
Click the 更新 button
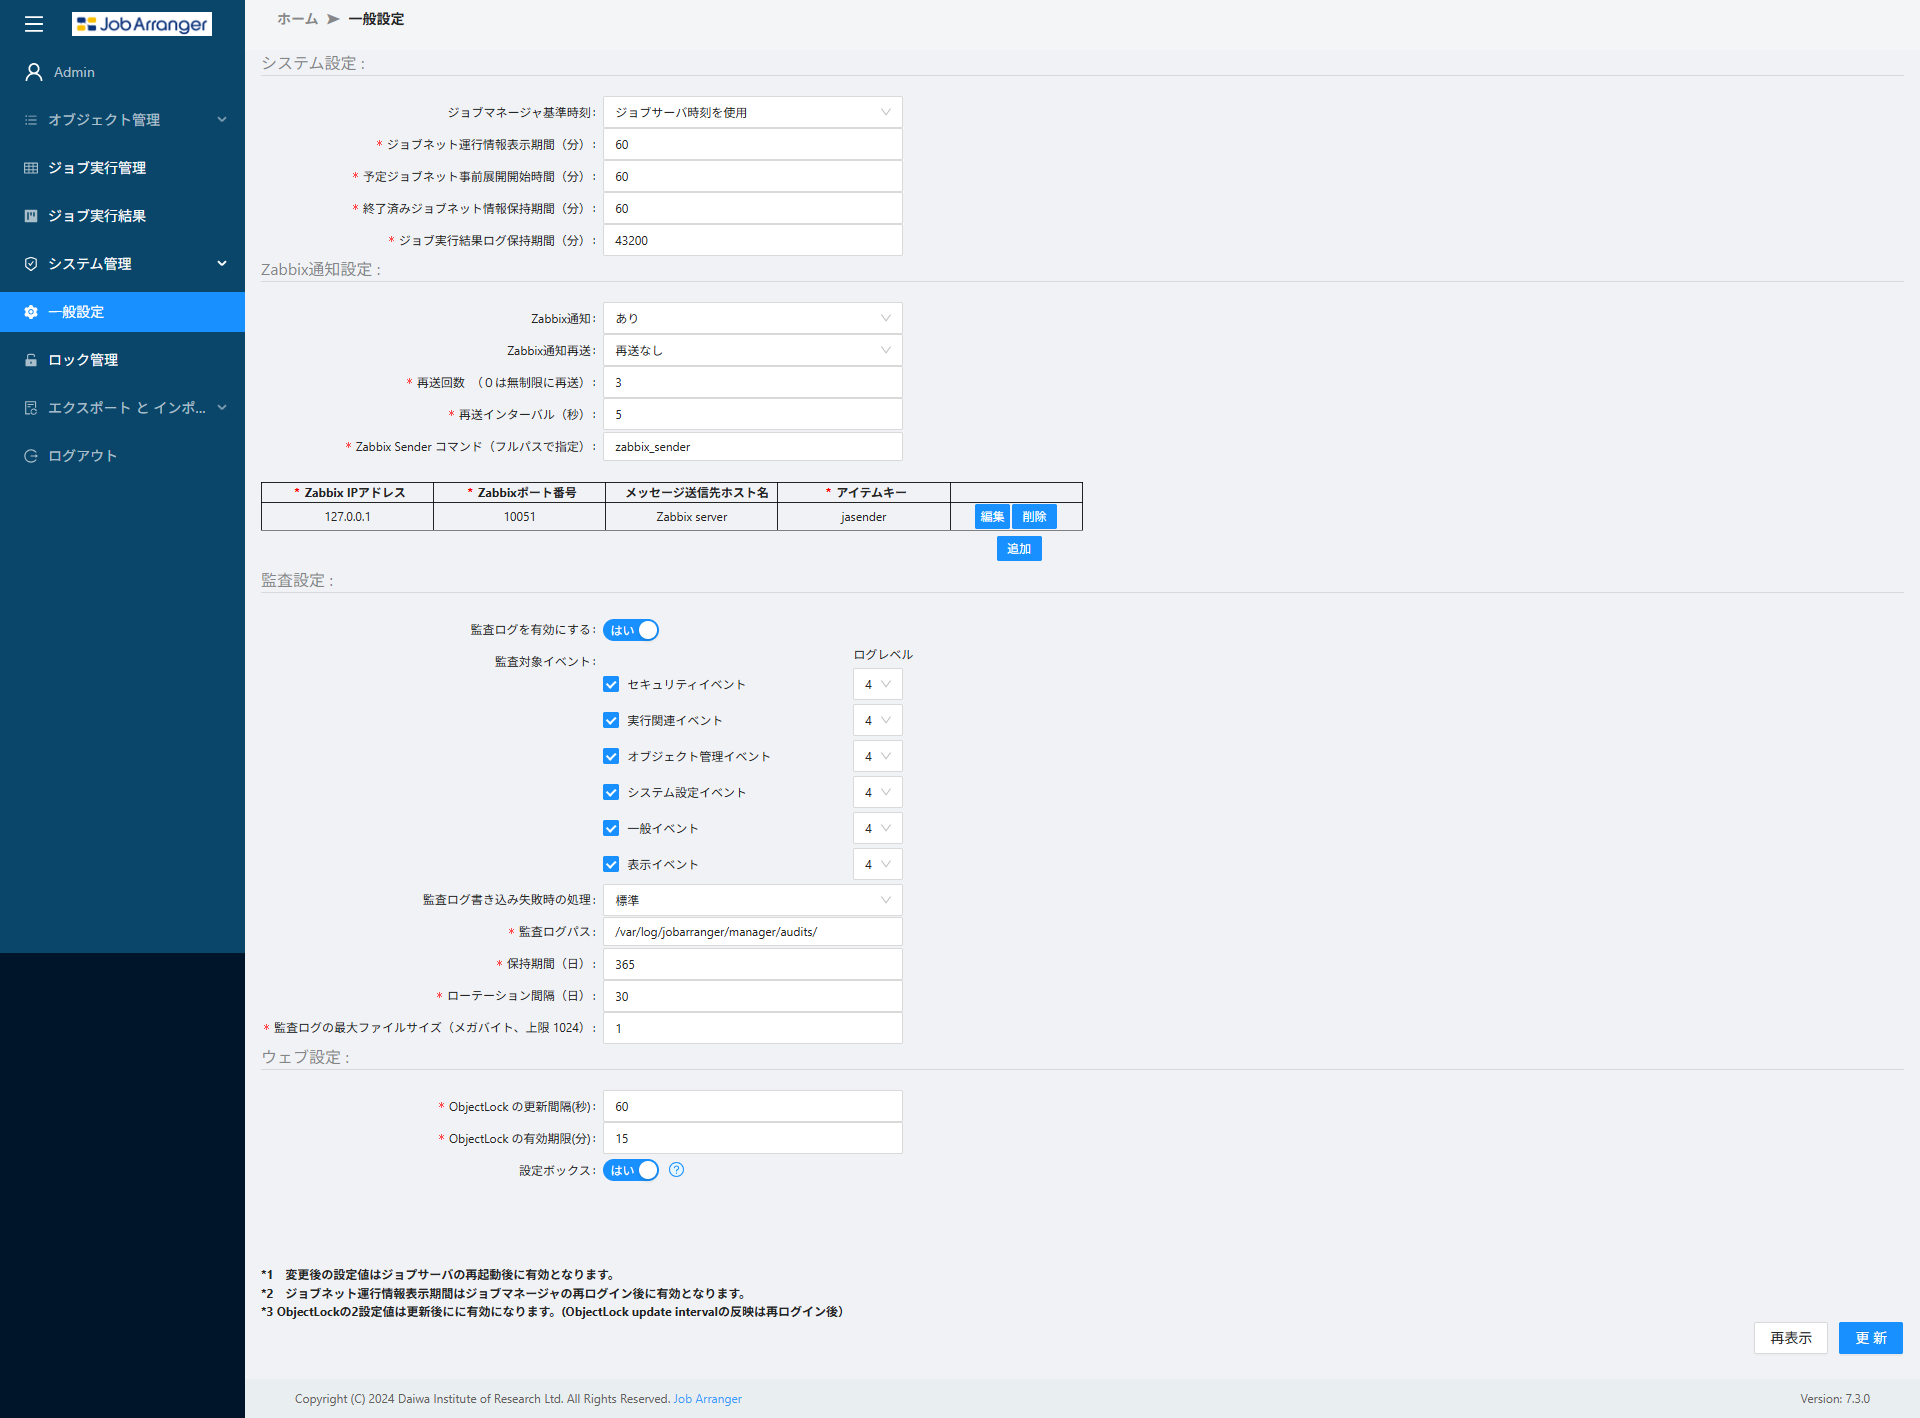coord(1871,1338)
